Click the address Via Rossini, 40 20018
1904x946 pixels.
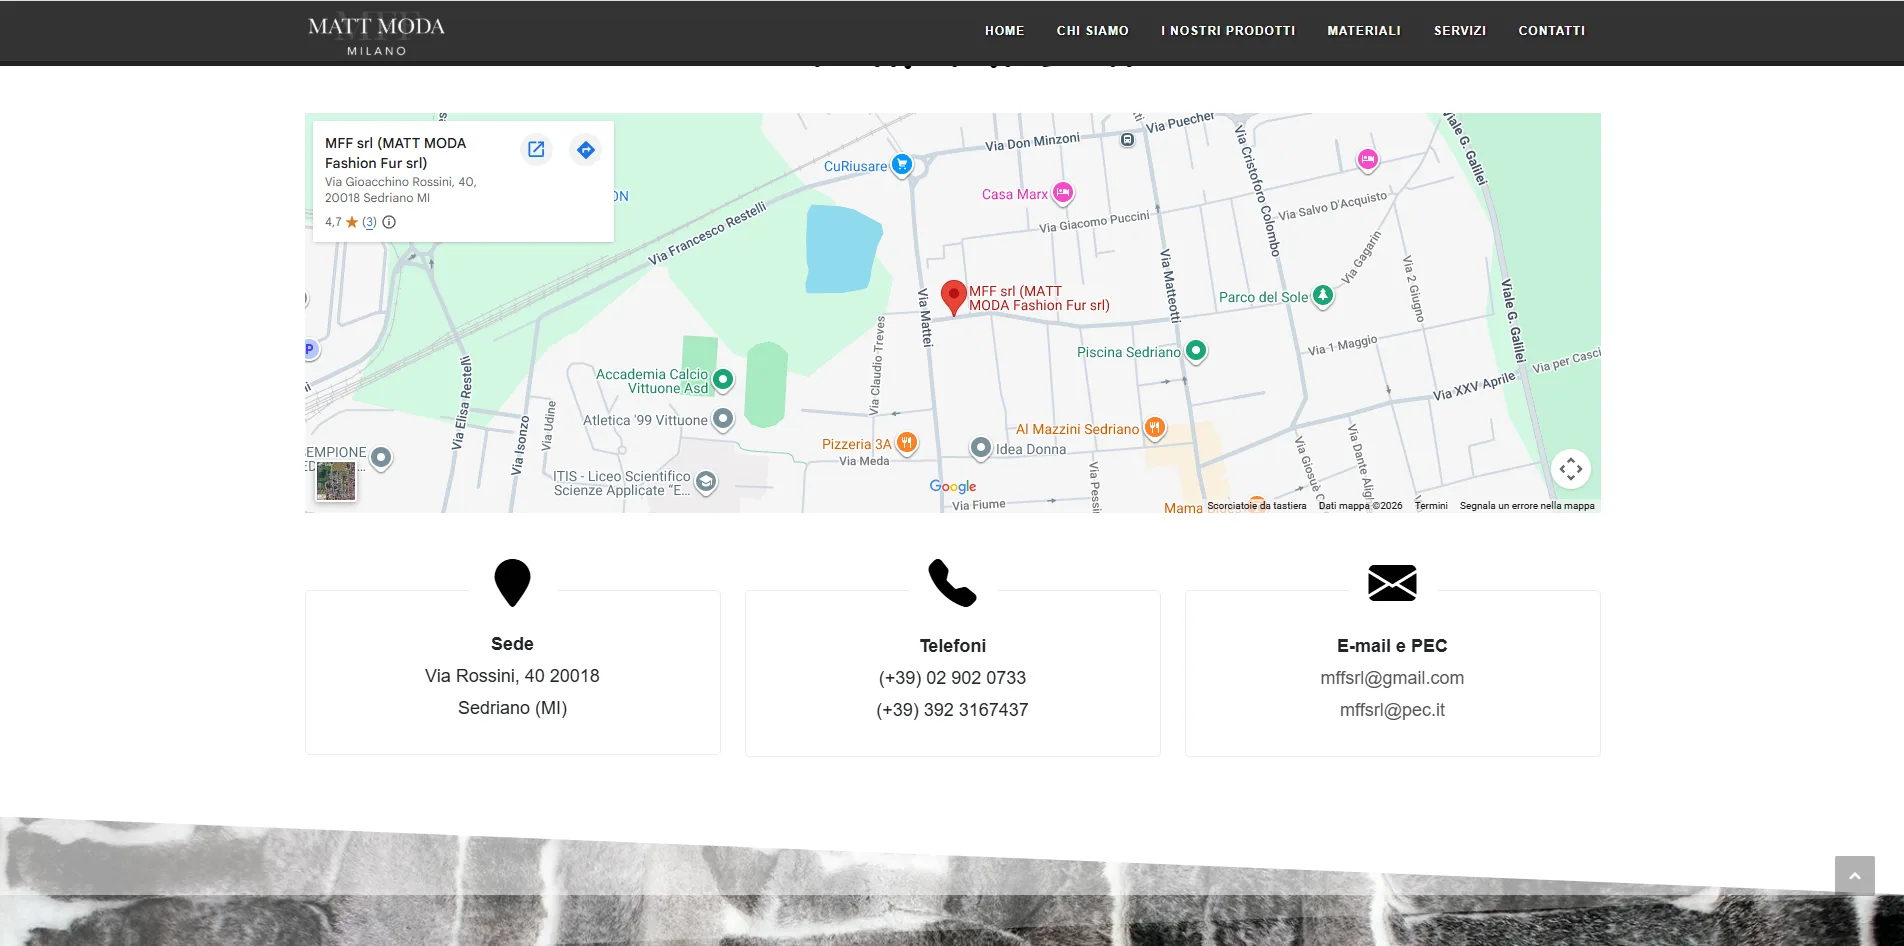pos(512,676)
